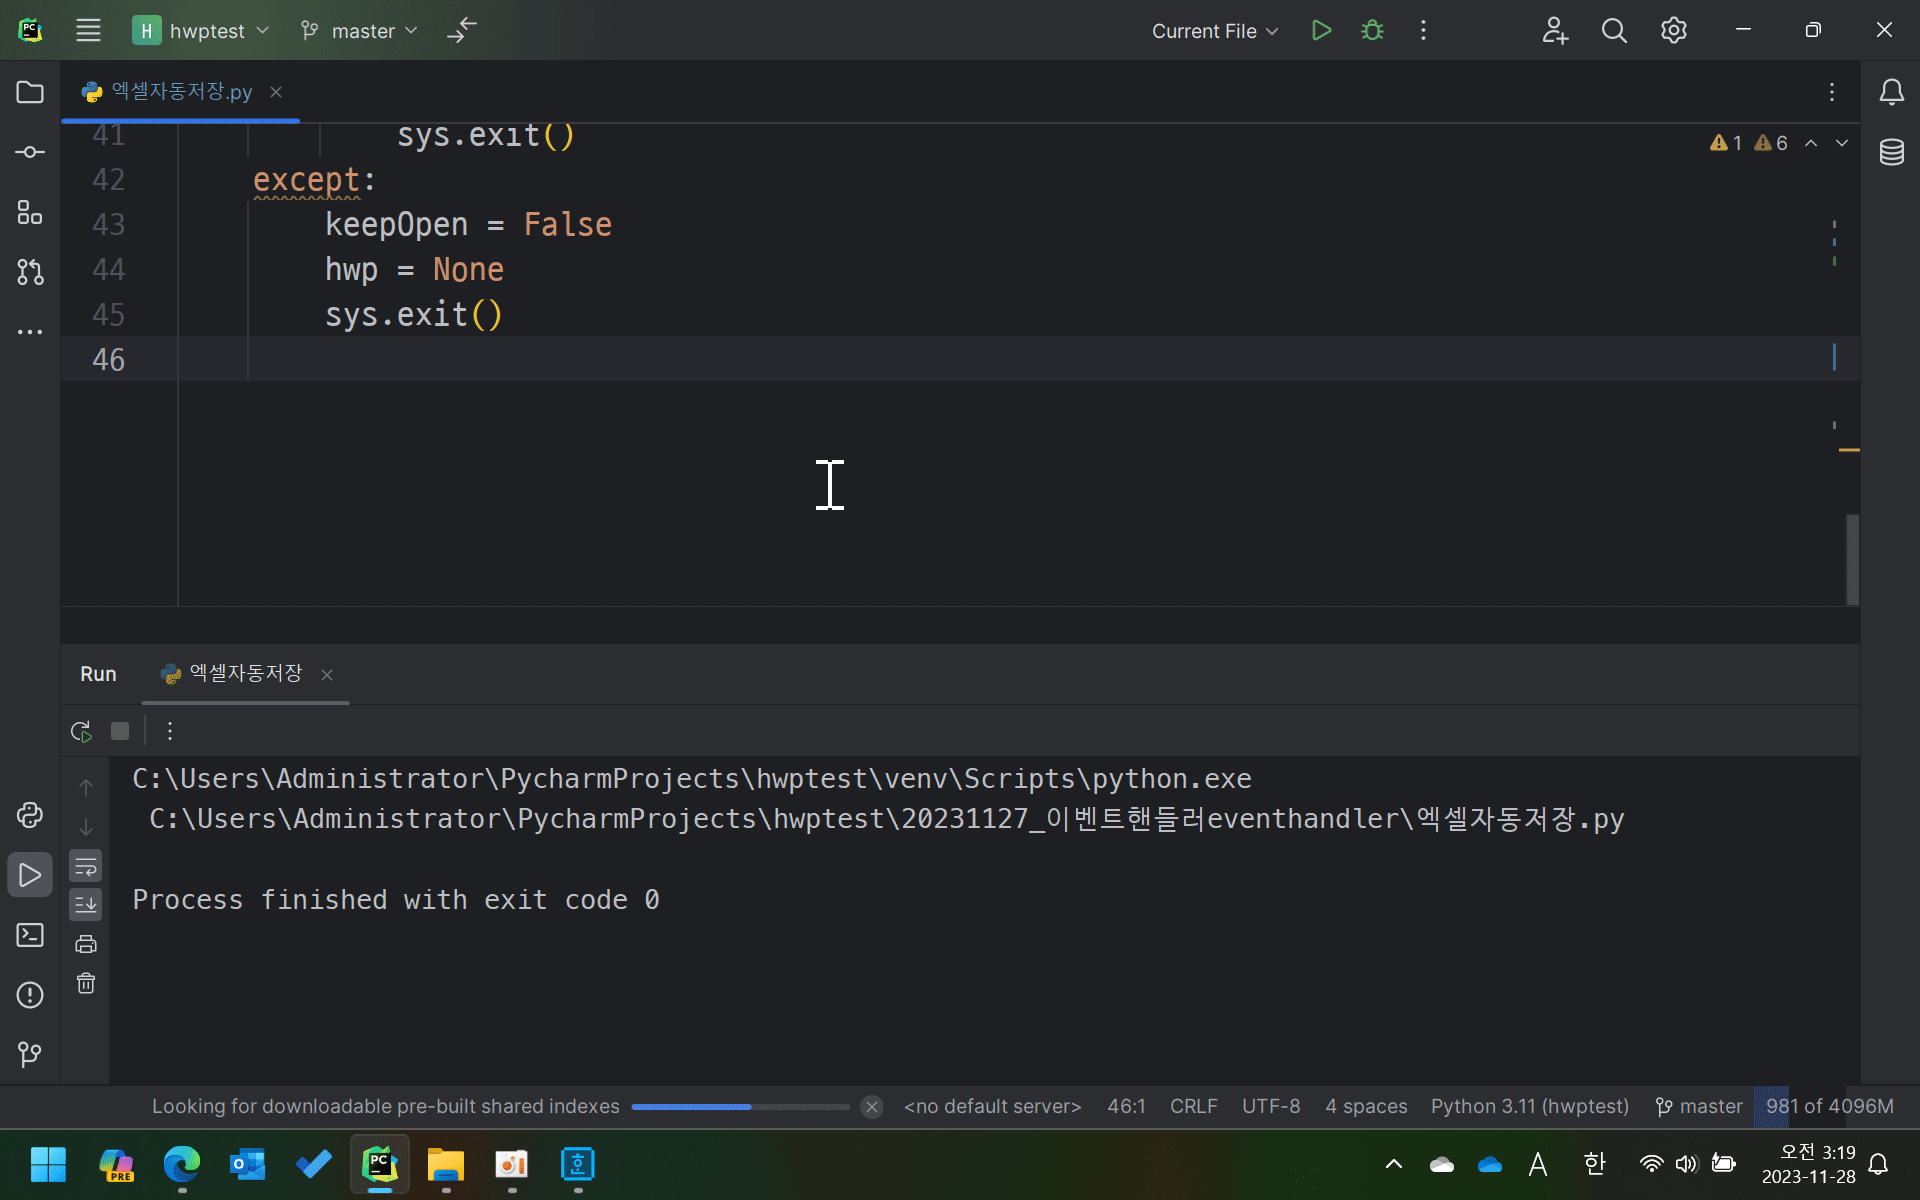Switch to the 엑셀자동저장 run tab

[x=245, y=674]
